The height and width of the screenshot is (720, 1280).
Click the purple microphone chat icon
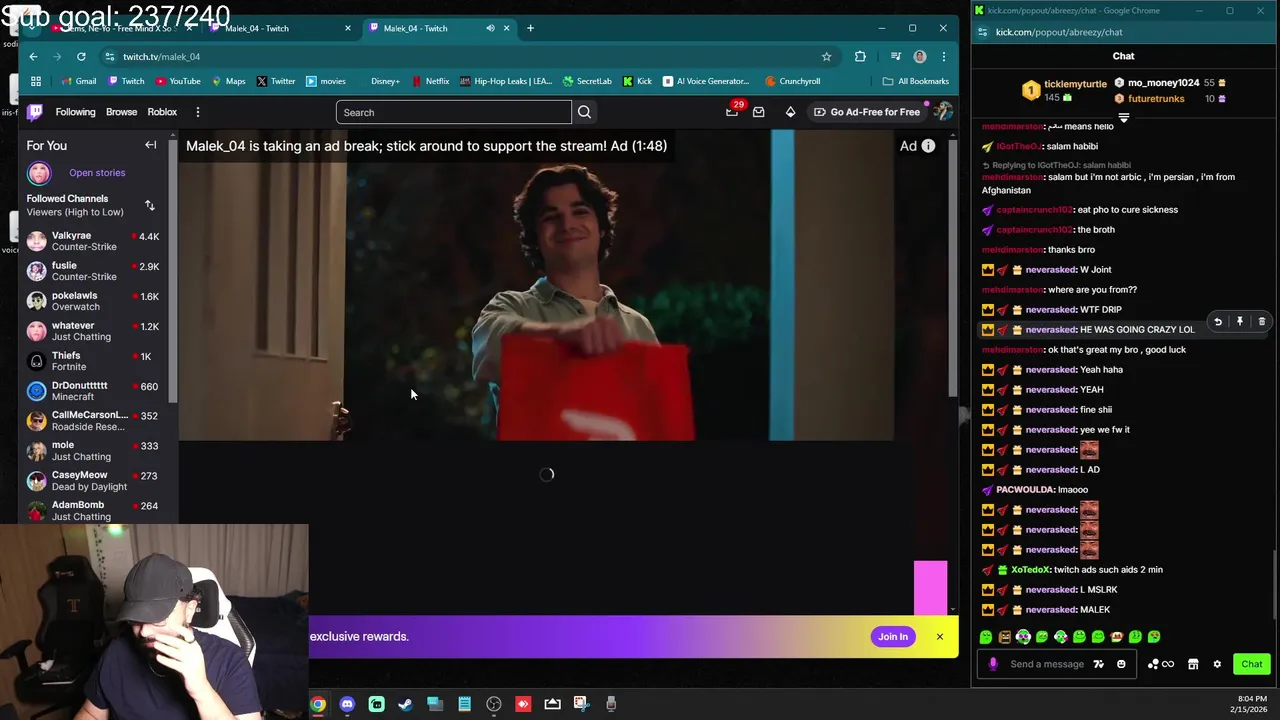point(993,664)
